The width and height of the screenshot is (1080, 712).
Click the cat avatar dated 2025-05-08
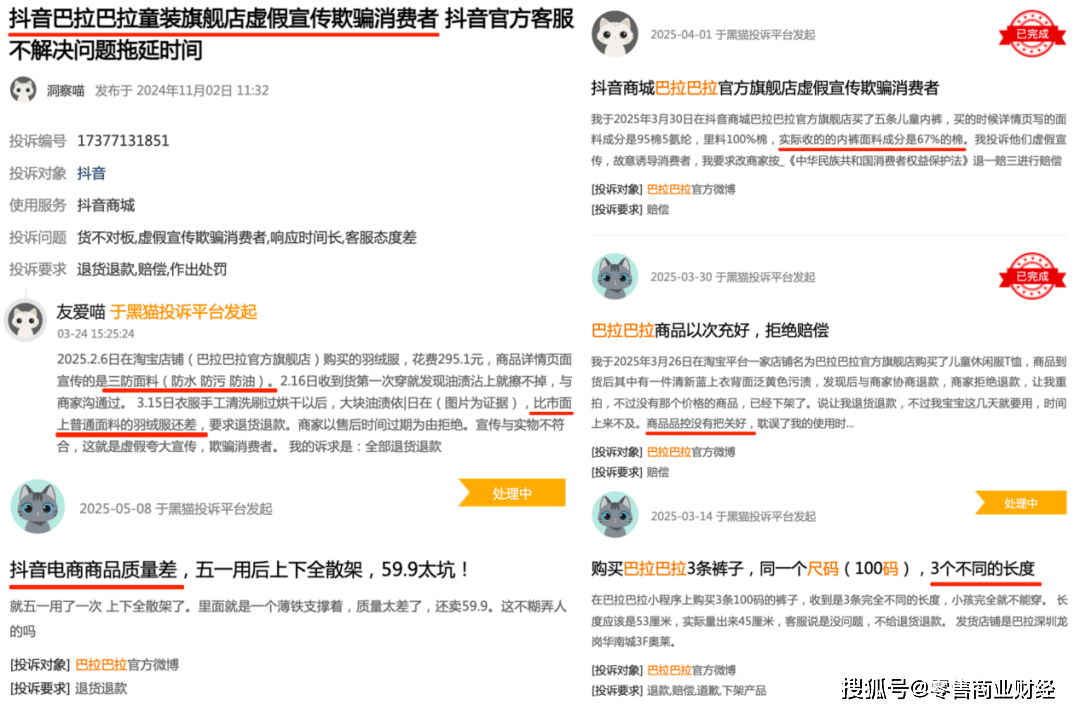tap(37, 507)
